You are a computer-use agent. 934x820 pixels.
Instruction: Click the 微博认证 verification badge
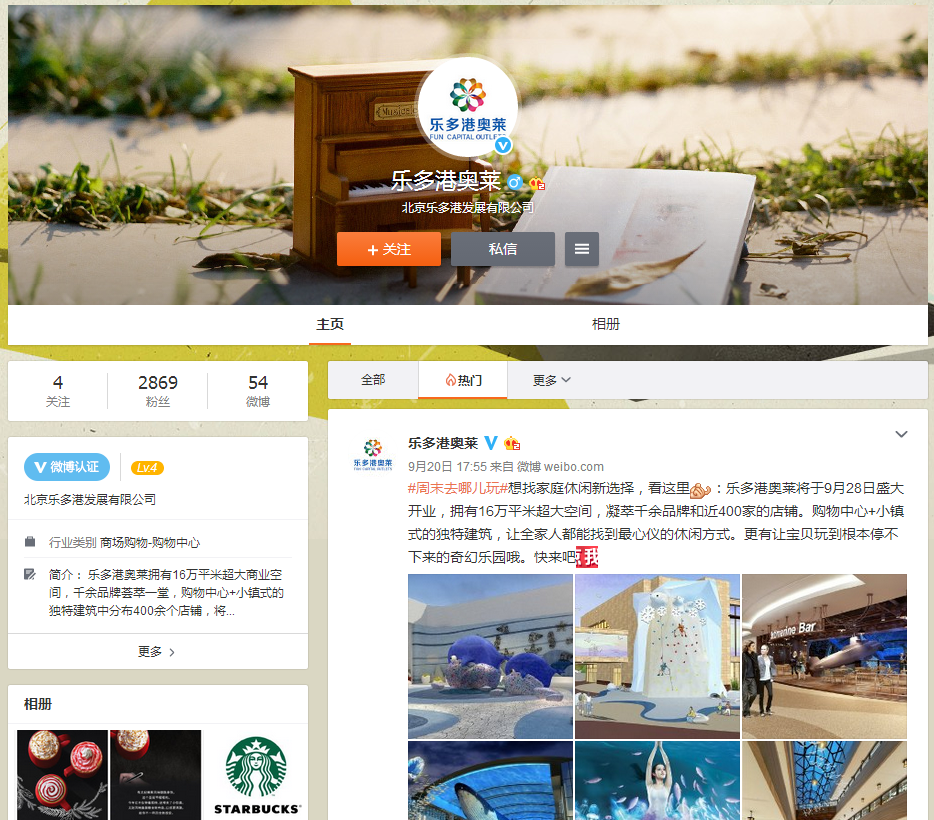pyautogui.click(x=67, y=467)
